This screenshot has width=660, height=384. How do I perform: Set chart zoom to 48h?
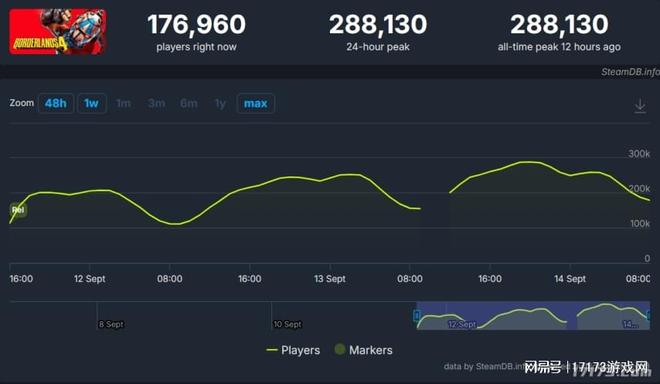(x=56, y=103)
